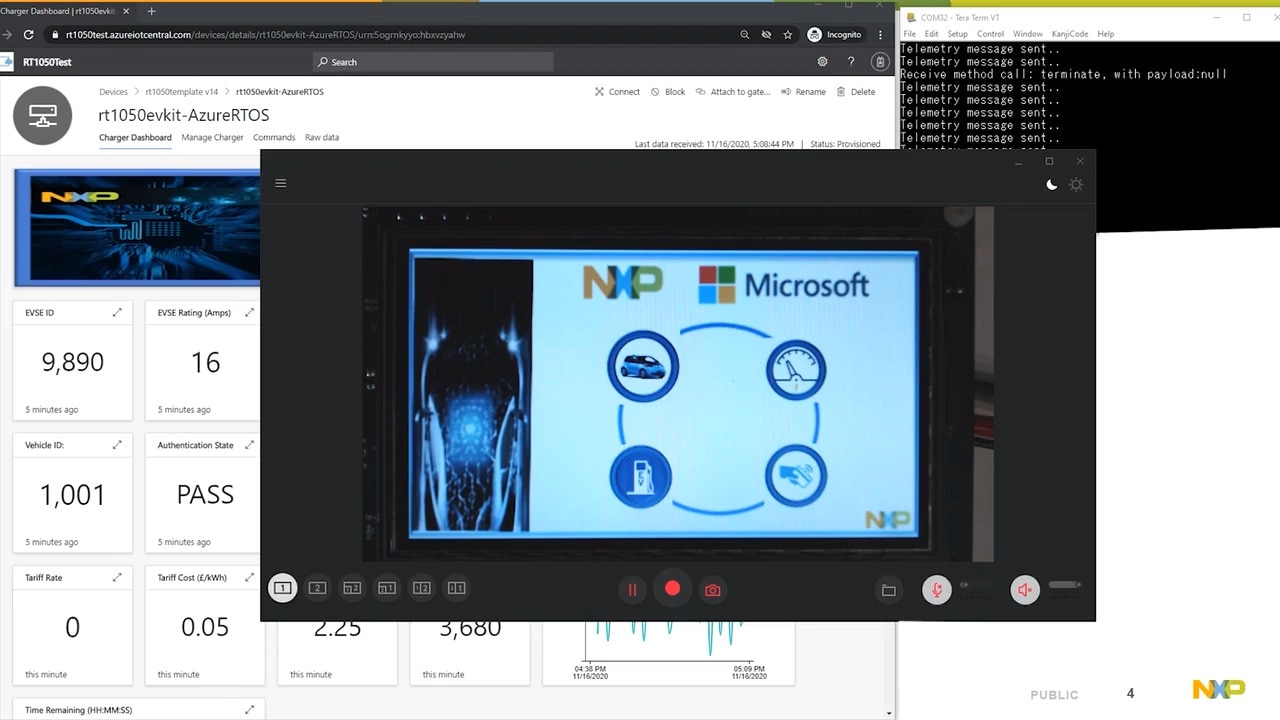This screenshot has width=1280, height=720.
Task: Toggle the microphone mute button
Action: point(936,590)
